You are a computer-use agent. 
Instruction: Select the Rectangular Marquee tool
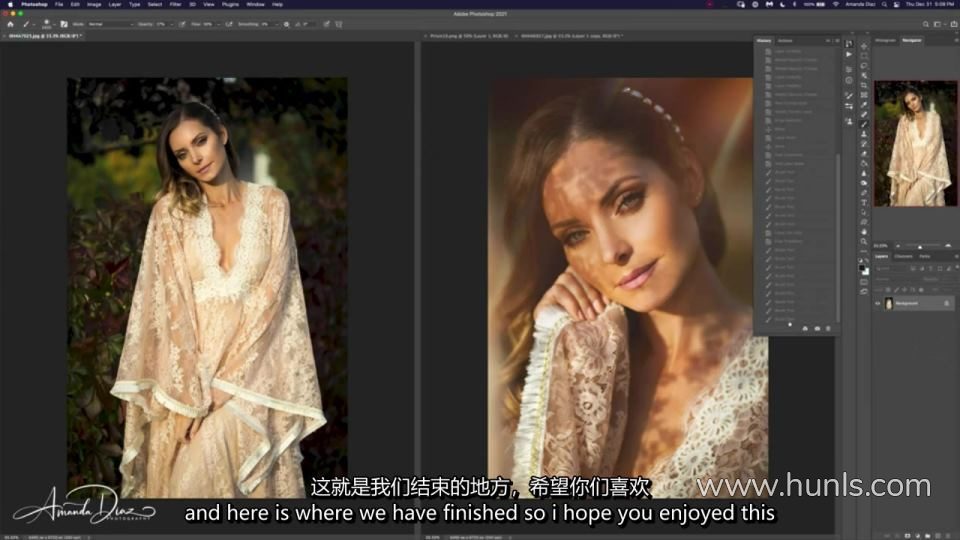click(864, 56)
